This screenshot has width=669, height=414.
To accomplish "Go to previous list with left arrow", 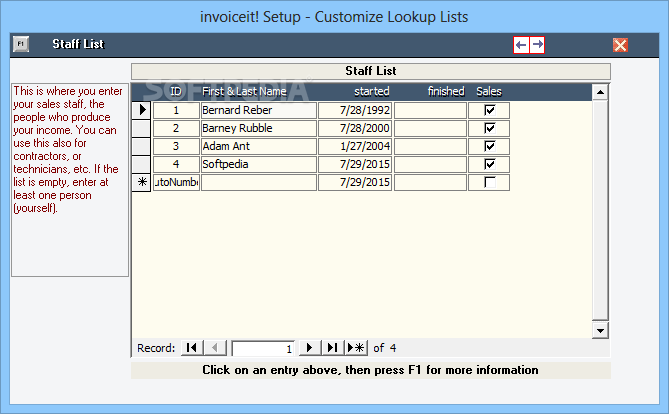I will click(521, 45).
